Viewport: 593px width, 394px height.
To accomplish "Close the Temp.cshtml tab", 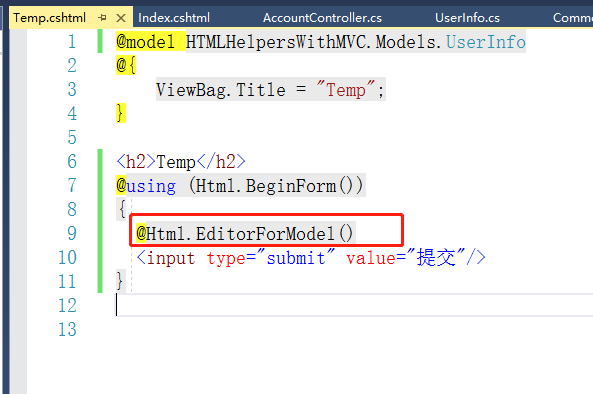I will point(121,18).
